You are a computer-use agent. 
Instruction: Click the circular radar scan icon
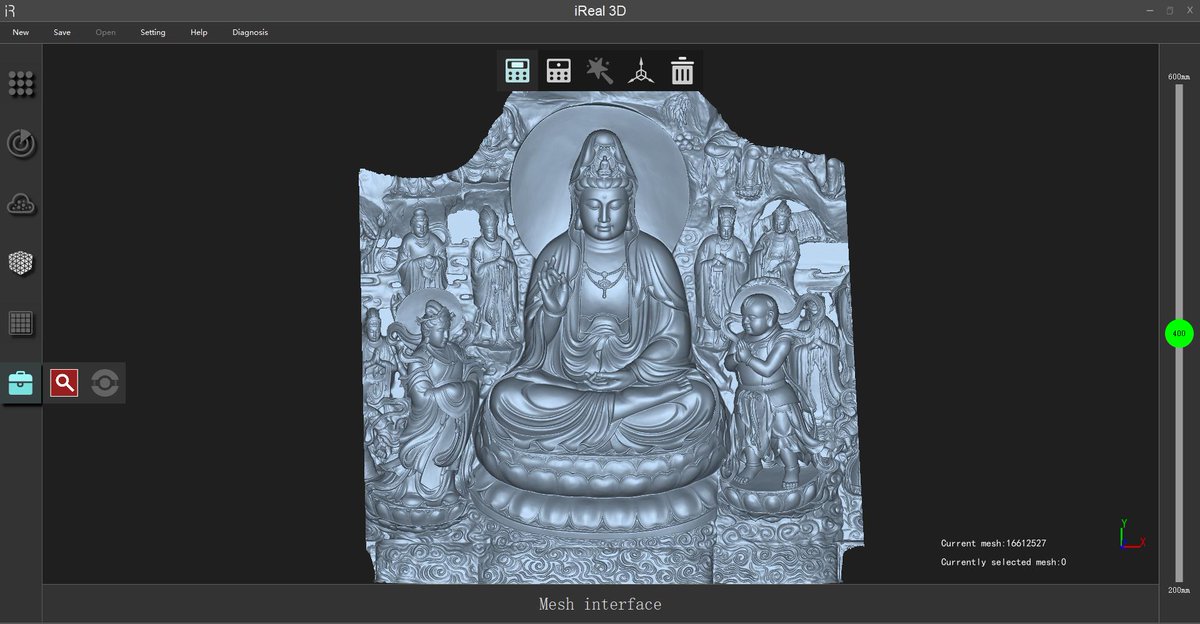21,143
